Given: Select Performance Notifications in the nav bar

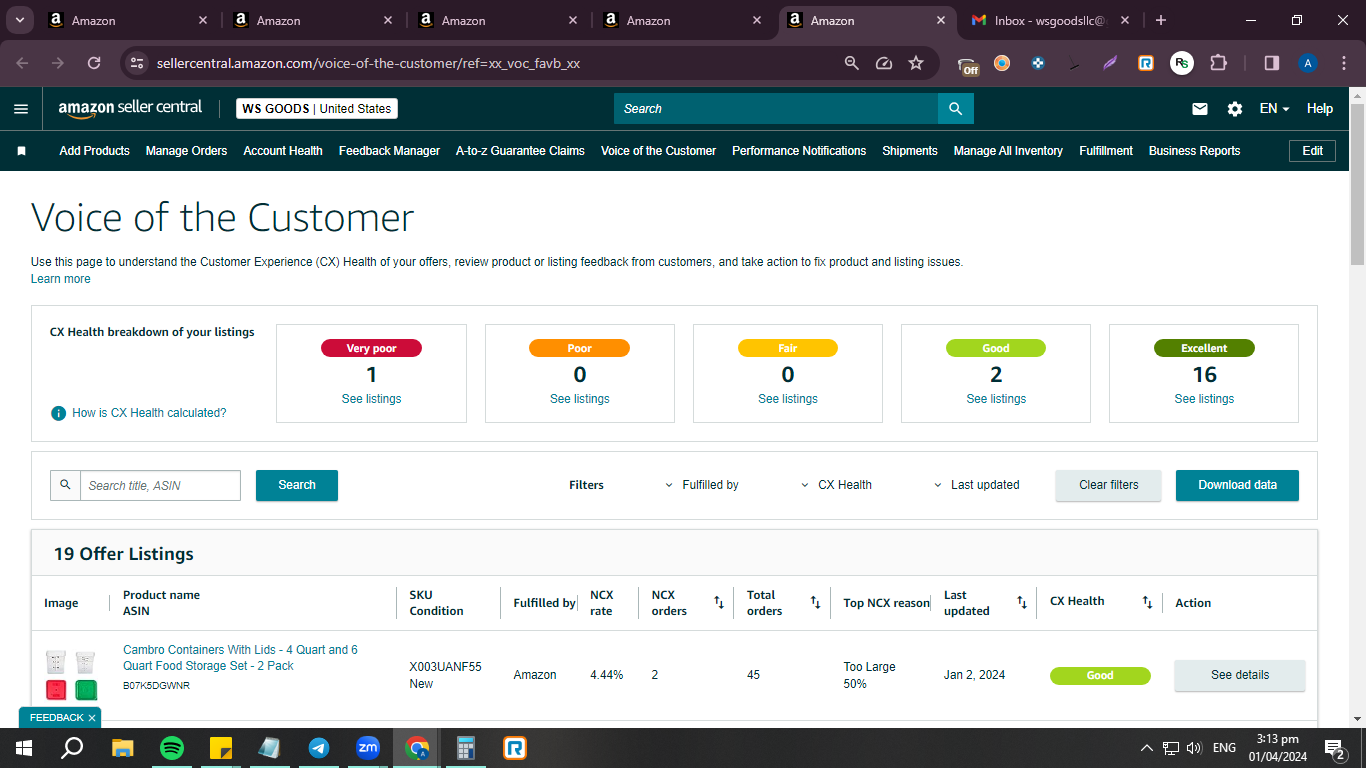Looking at the screenshot, I should coord(799,151).
